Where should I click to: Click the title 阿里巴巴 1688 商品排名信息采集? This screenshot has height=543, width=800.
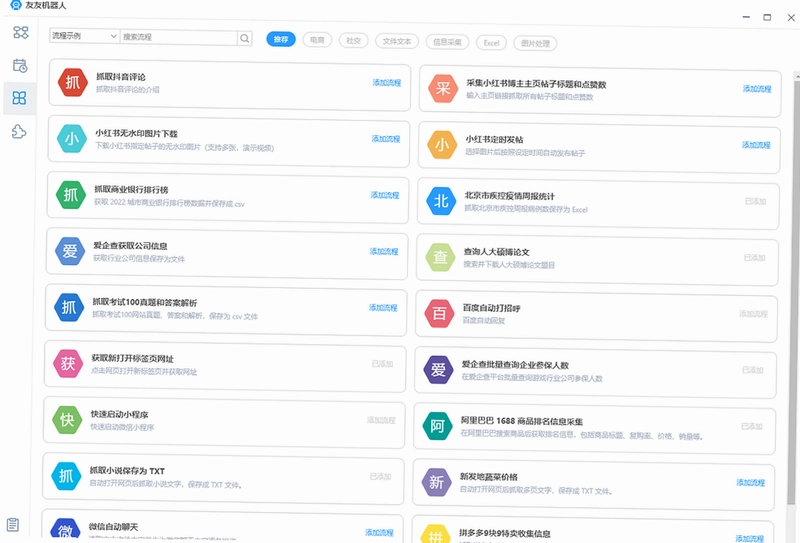click(x=521, y=421)
